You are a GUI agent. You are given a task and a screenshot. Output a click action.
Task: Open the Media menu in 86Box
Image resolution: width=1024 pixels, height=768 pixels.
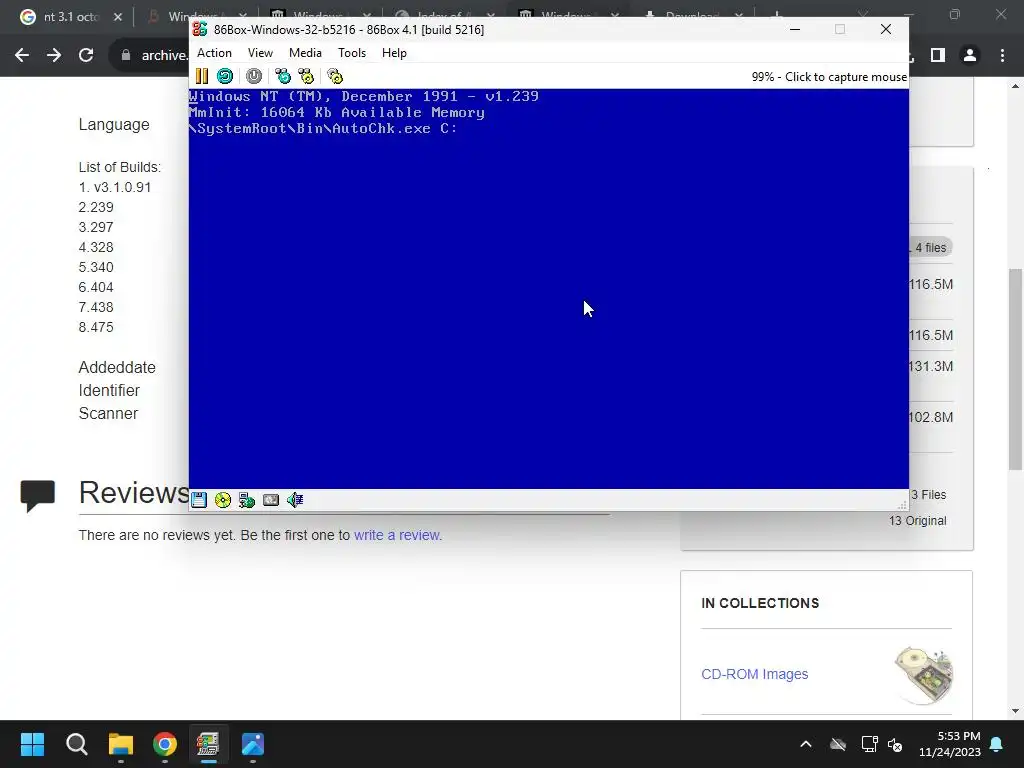(x=305, y=53)
